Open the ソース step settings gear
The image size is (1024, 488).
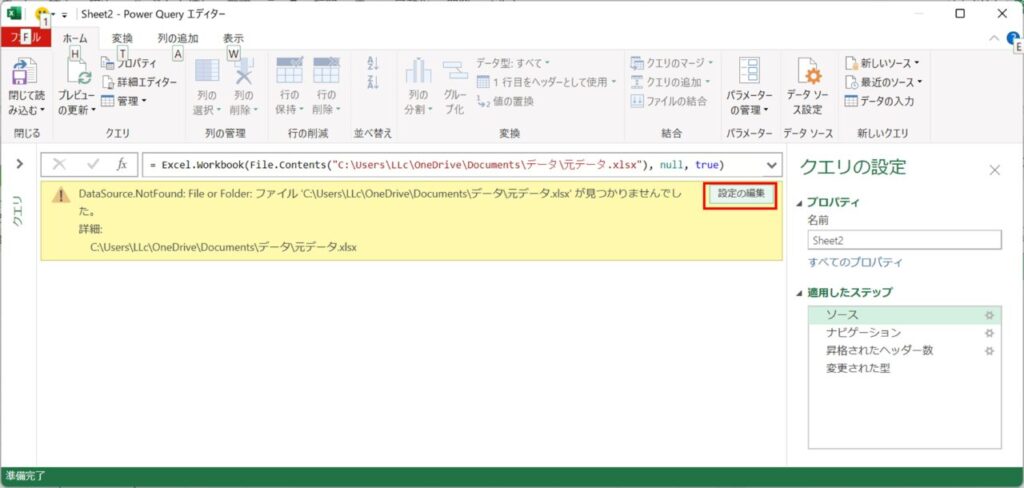tap(989, 315)
